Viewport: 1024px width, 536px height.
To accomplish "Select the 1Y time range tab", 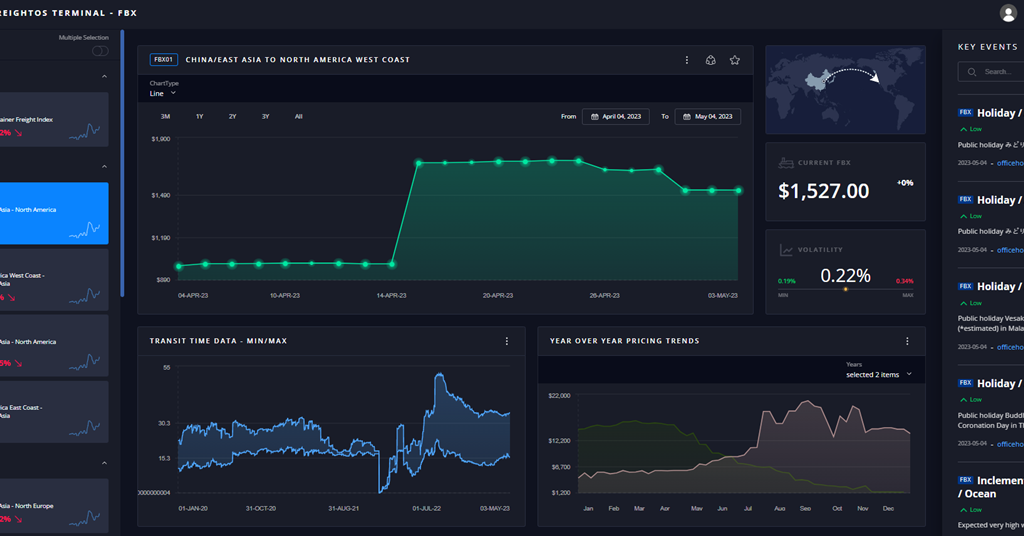I will (x=199, y=117).
